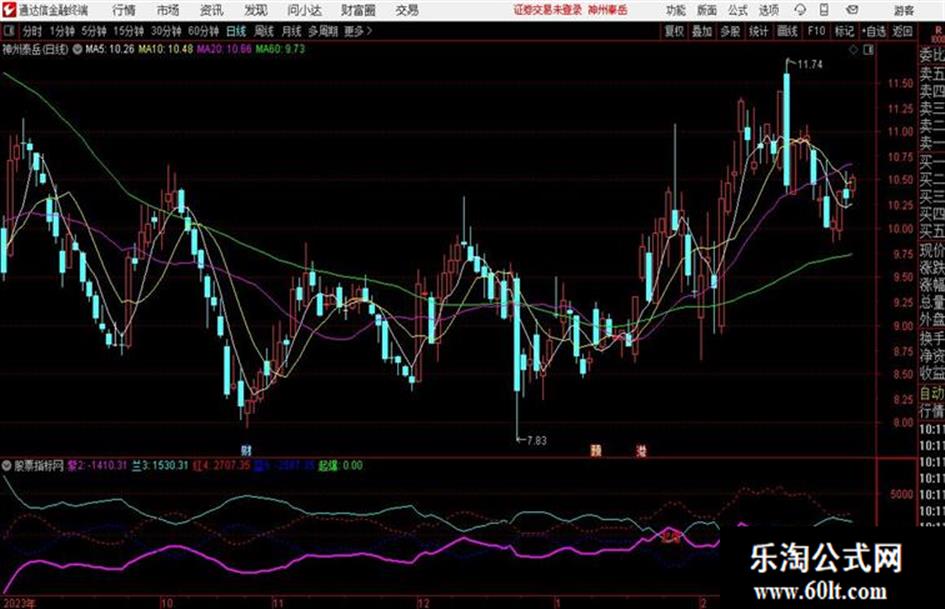Select the 日线 daily period tab
Viewport: 945px width, 609px height.
[x=236, y=31]
